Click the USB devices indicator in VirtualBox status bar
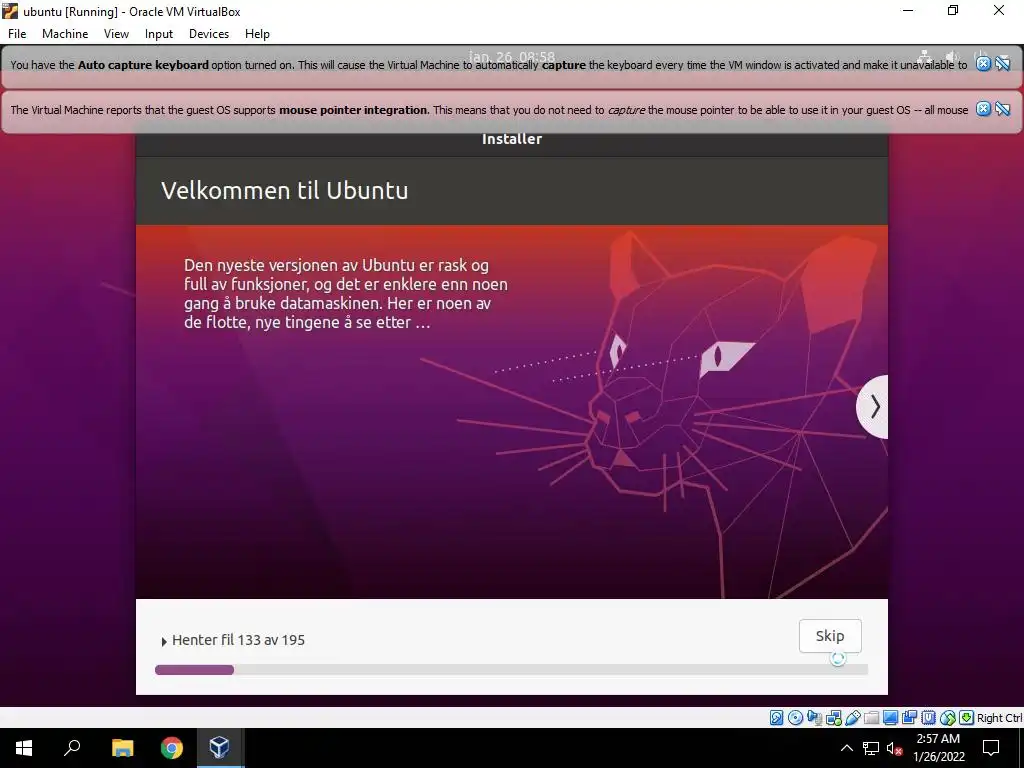The height and width of the screenshot is (768, 1024). tap(852, 718)
